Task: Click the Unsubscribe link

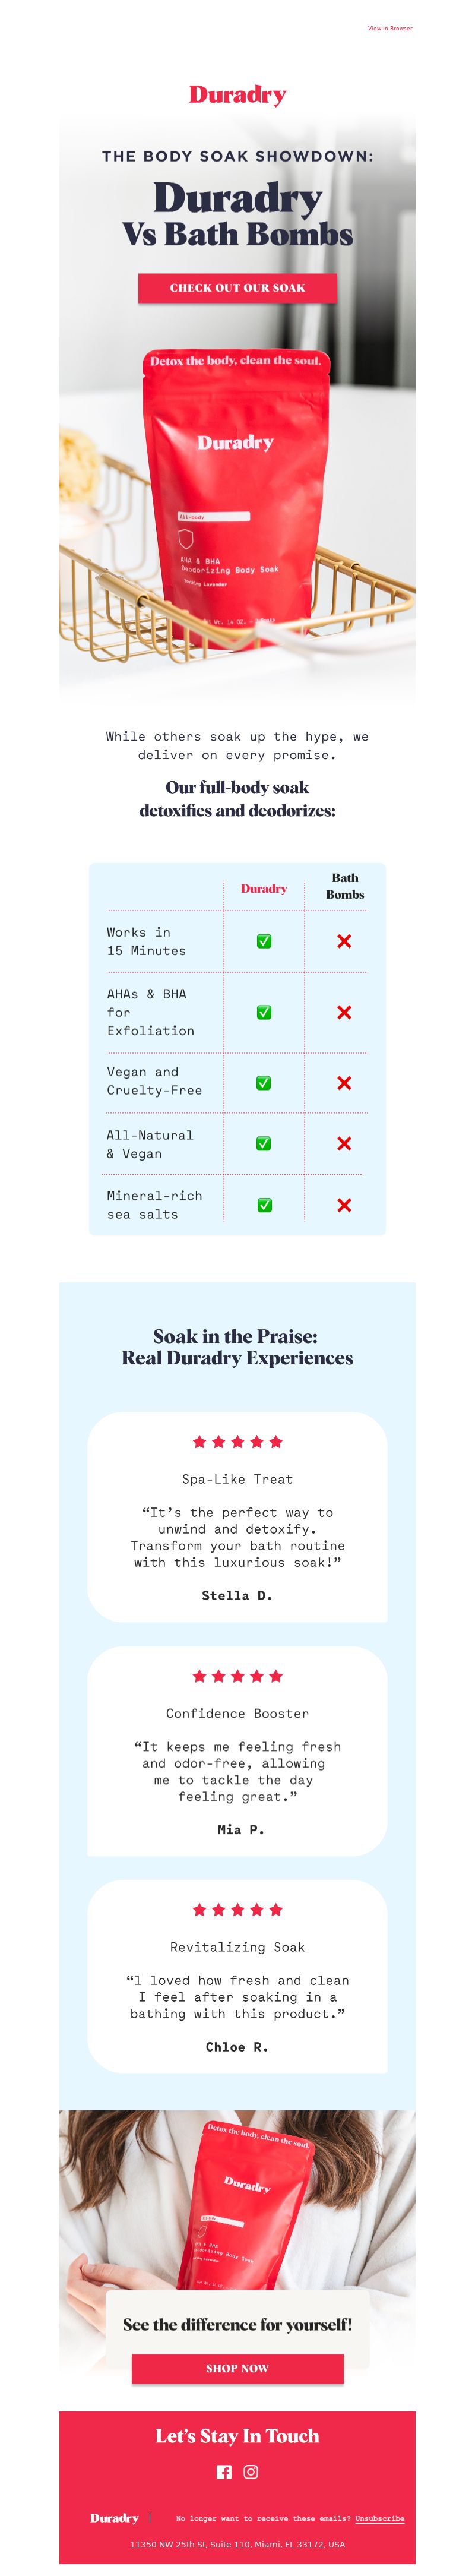Action: coord(380,2518)
